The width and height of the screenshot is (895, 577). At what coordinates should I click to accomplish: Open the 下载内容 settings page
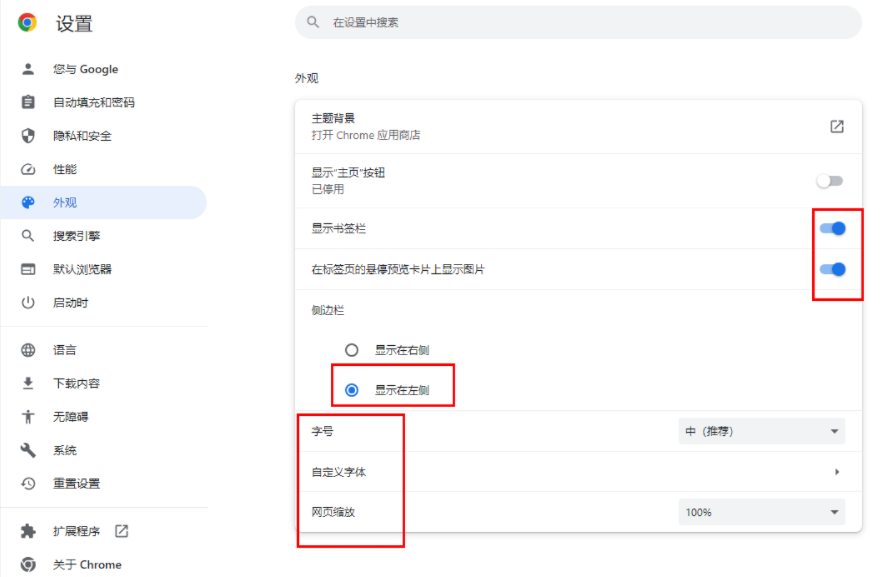104,383
